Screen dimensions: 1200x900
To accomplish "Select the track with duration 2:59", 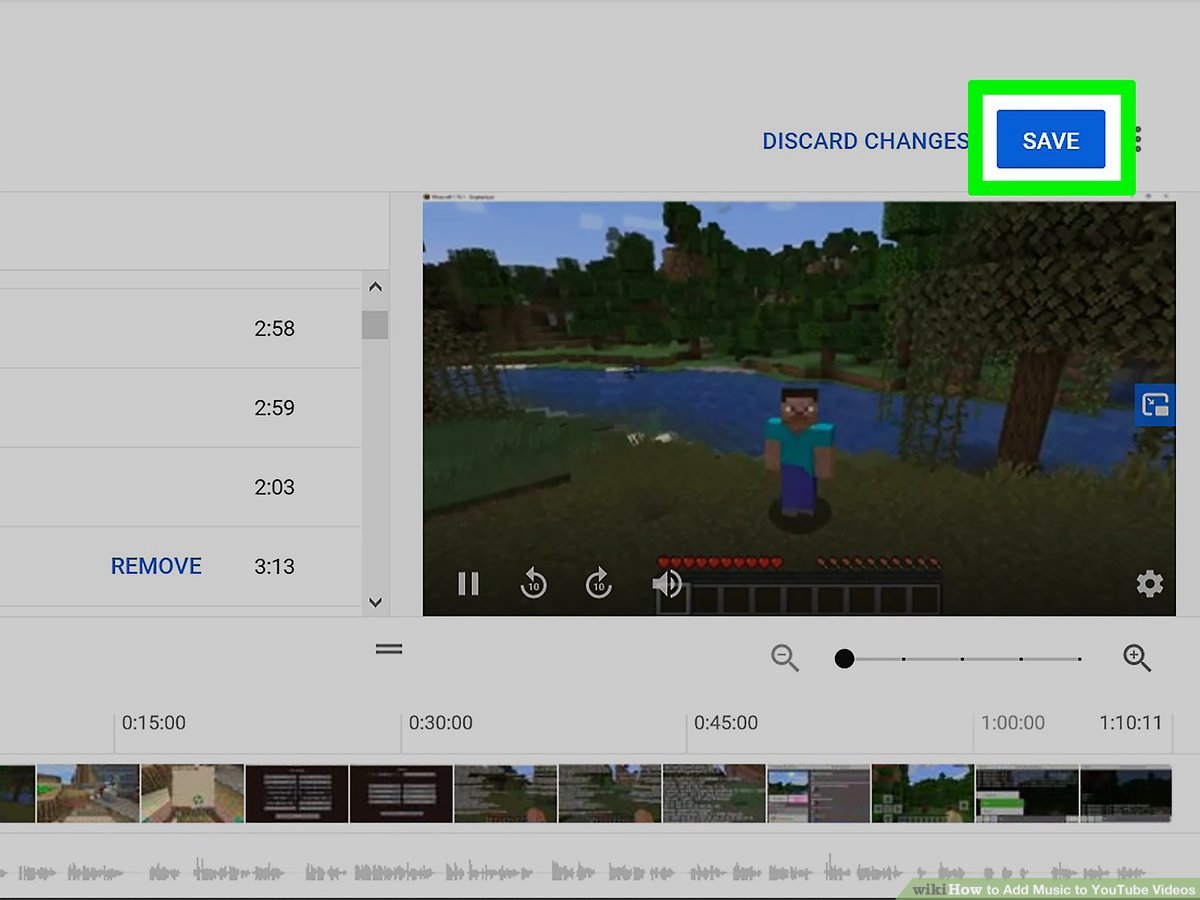I will (180, 407).
